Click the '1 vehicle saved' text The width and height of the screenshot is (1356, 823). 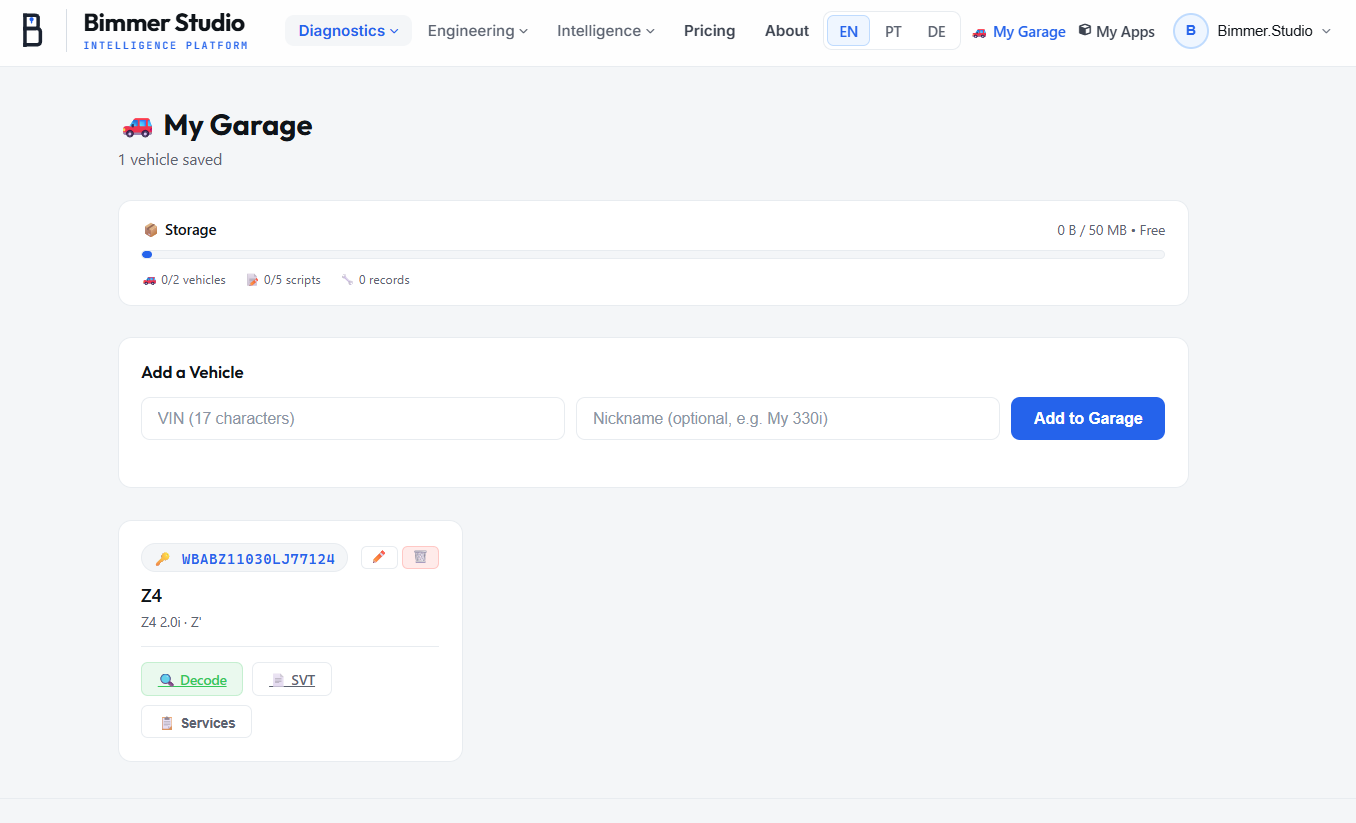(170, 160)
